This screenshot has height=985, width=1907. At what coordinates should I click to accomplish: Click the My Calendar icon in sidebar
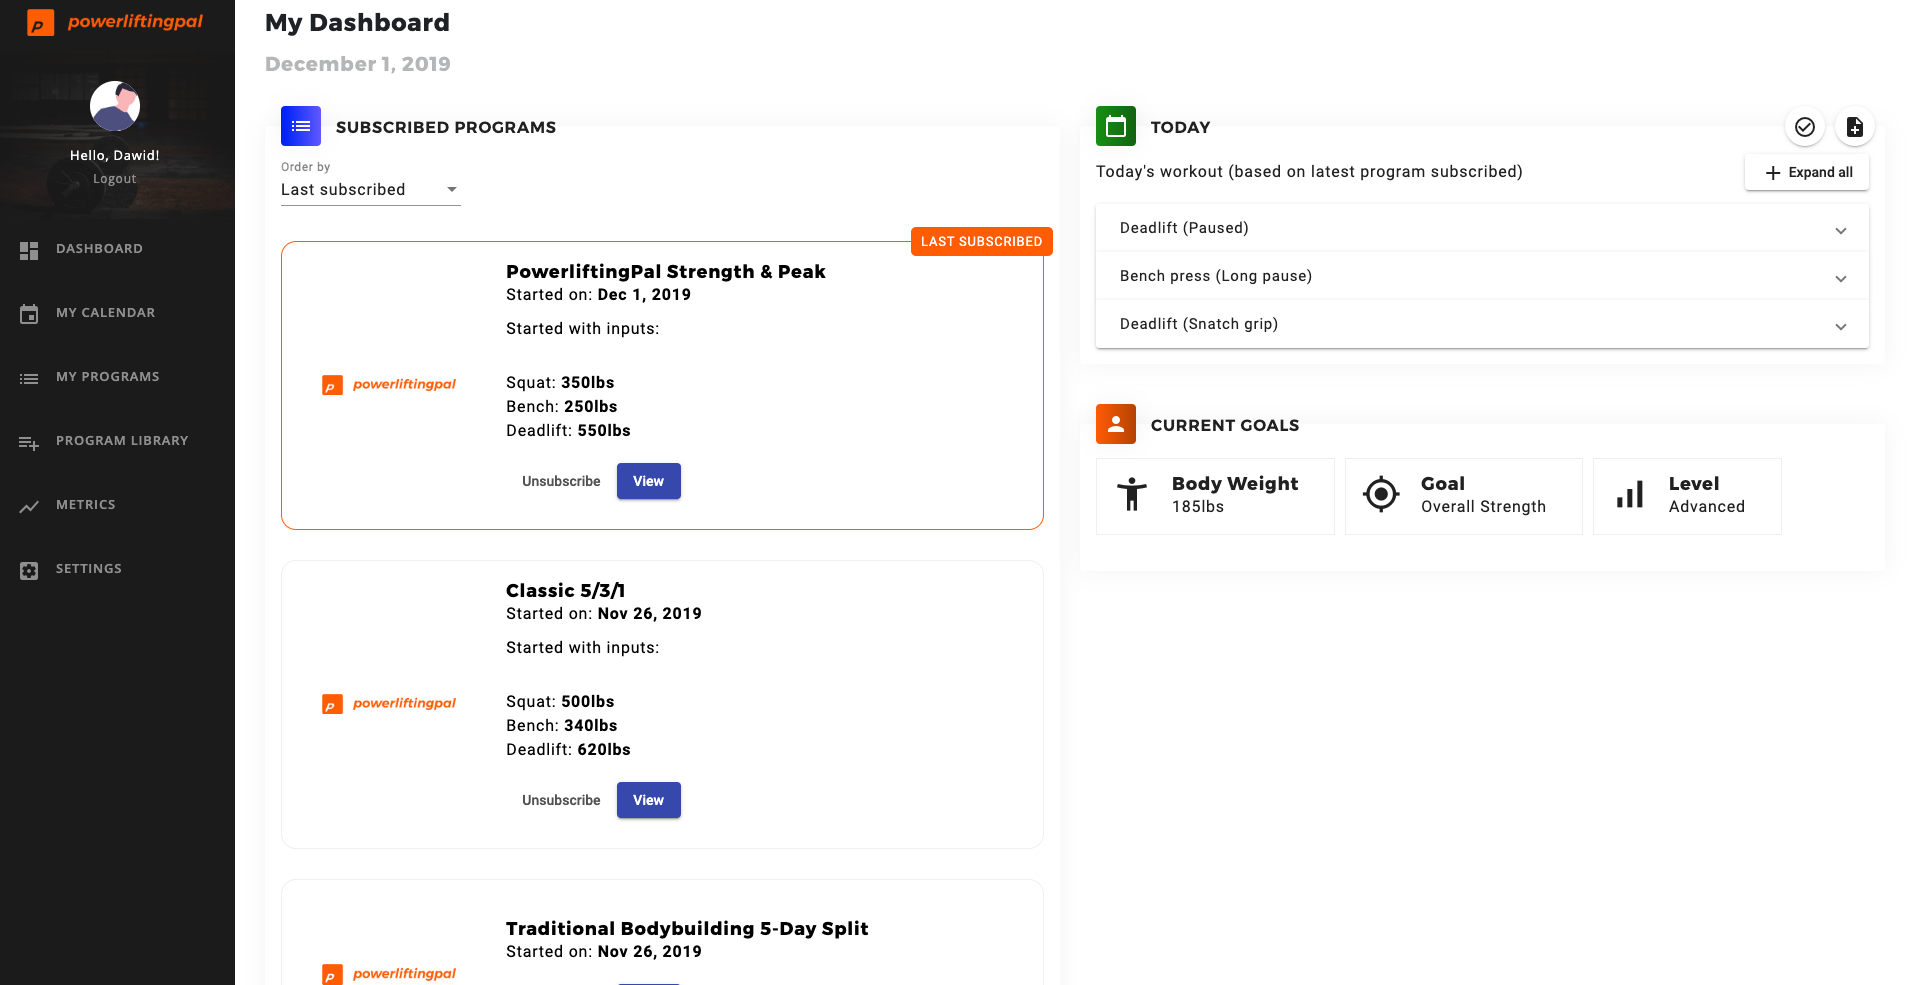point(29,314)
